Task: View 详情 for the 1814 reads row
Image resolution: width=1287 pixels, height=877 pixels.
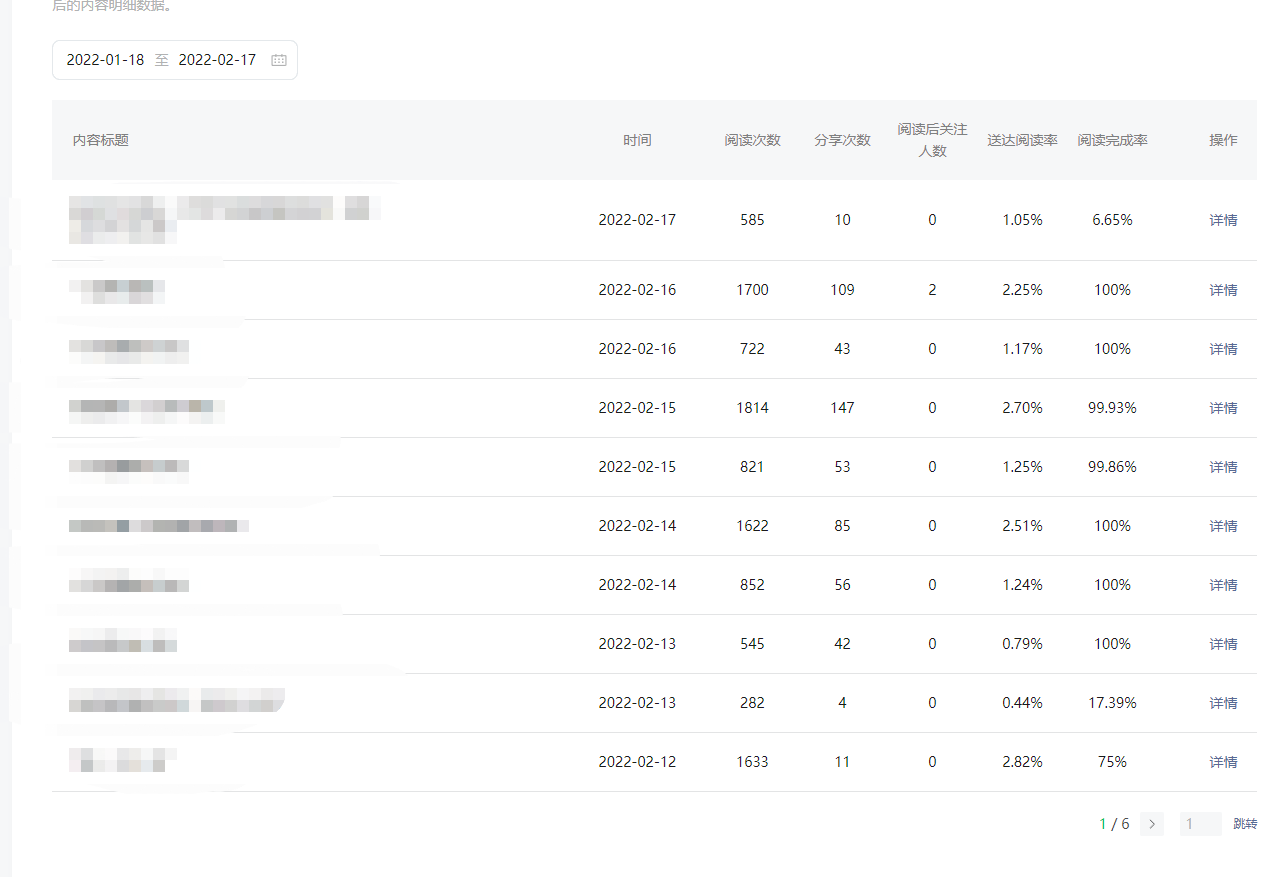Action: [x=1223, y=408]
